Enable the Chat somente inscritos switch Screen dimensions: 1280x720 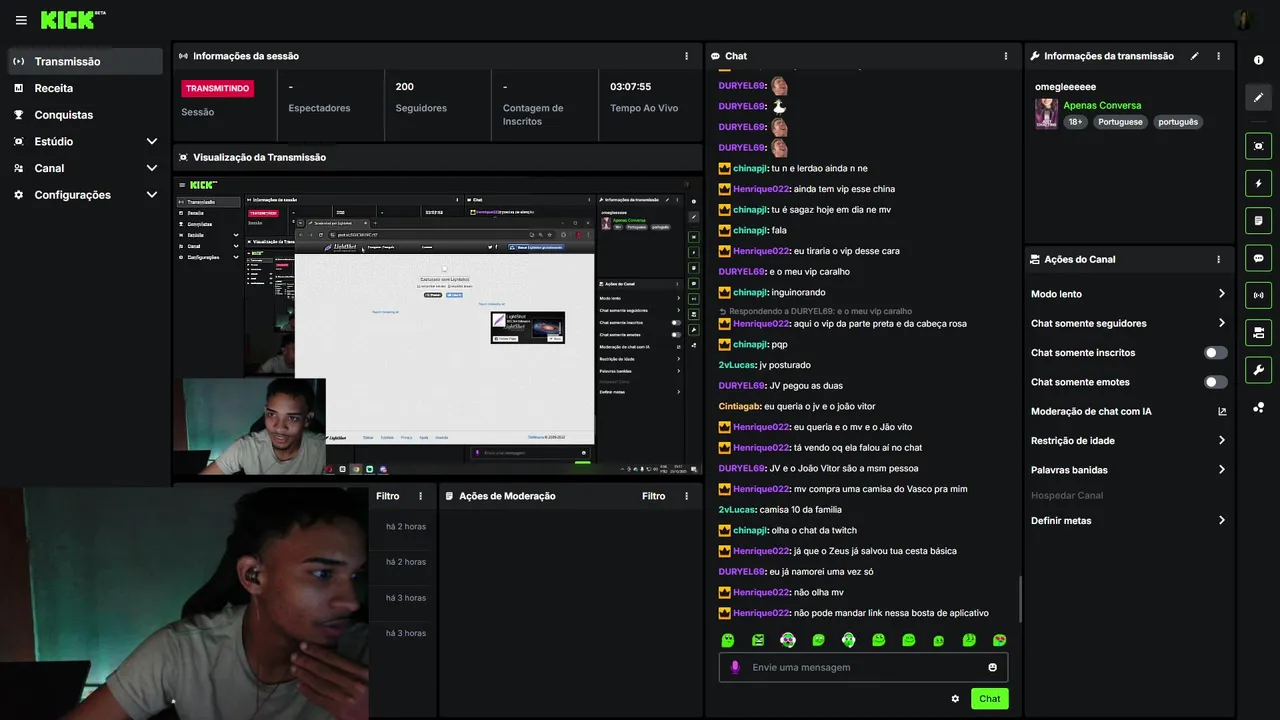click(1215, 352)
